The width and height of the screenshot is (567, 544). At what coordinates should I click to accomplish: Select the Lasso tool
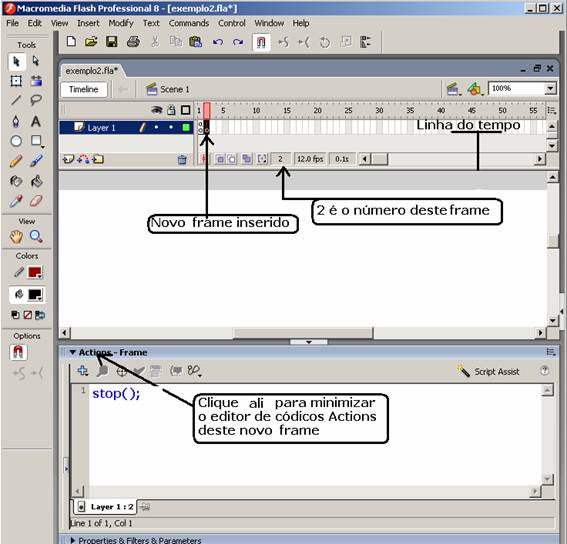point(36,100)
